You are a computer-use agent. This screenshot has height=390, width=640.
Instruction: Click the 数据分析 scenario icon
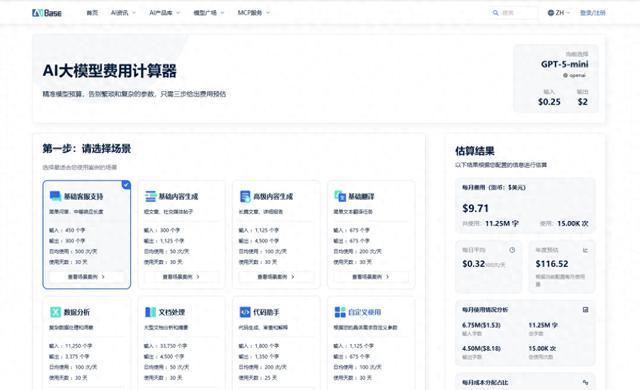[56, 312]
